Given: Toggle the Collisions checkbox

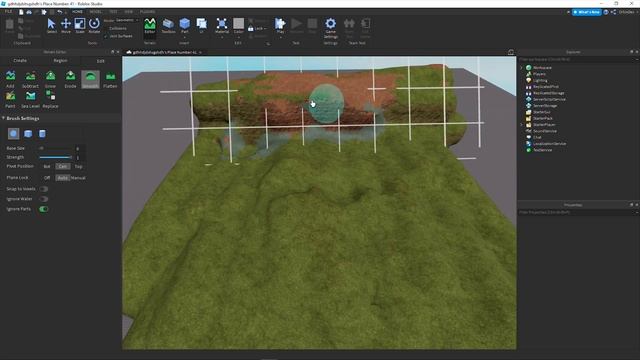Looking at the screenshot, I should click(106, 29).
